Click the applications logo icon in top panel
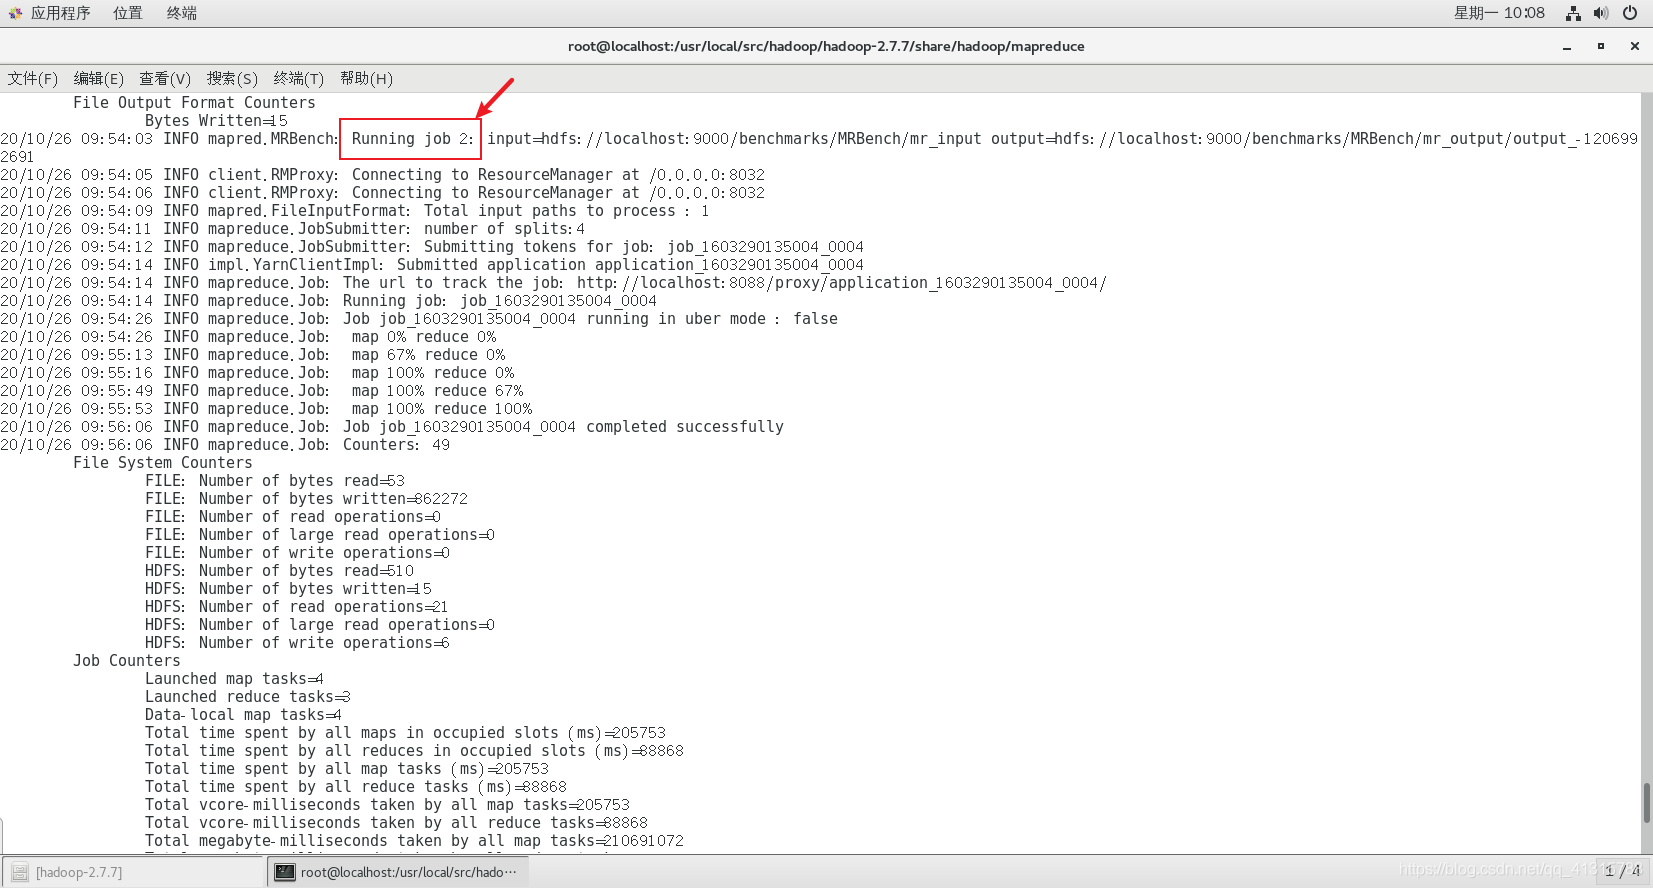This screenshot has height=888, width=1653. [x=15, y=13]
